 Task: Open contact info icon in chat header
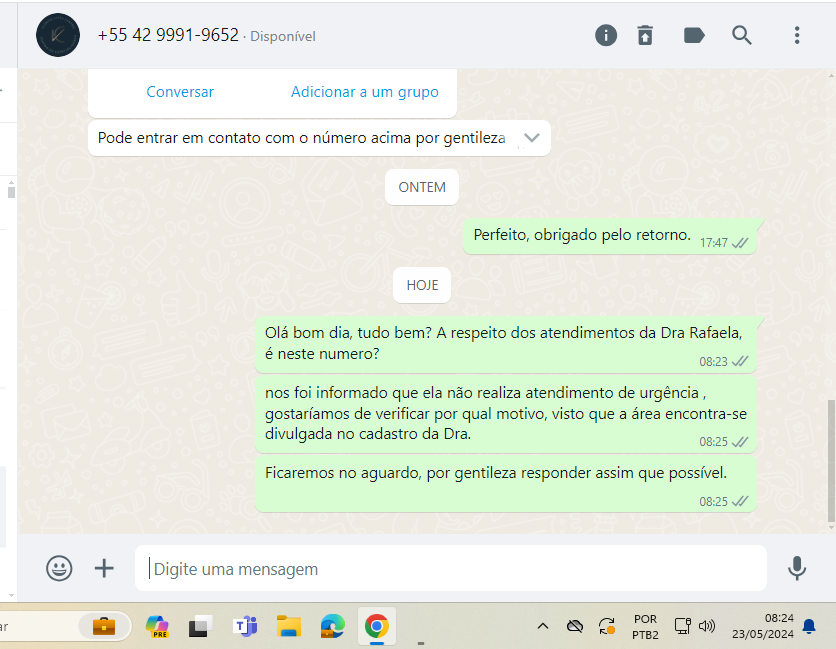(606, 35)
